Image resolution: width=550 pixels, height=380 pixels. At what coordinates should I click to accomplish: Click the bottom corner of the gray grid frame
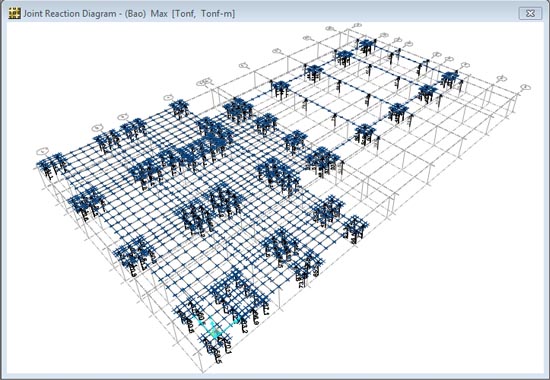[203, 371]
